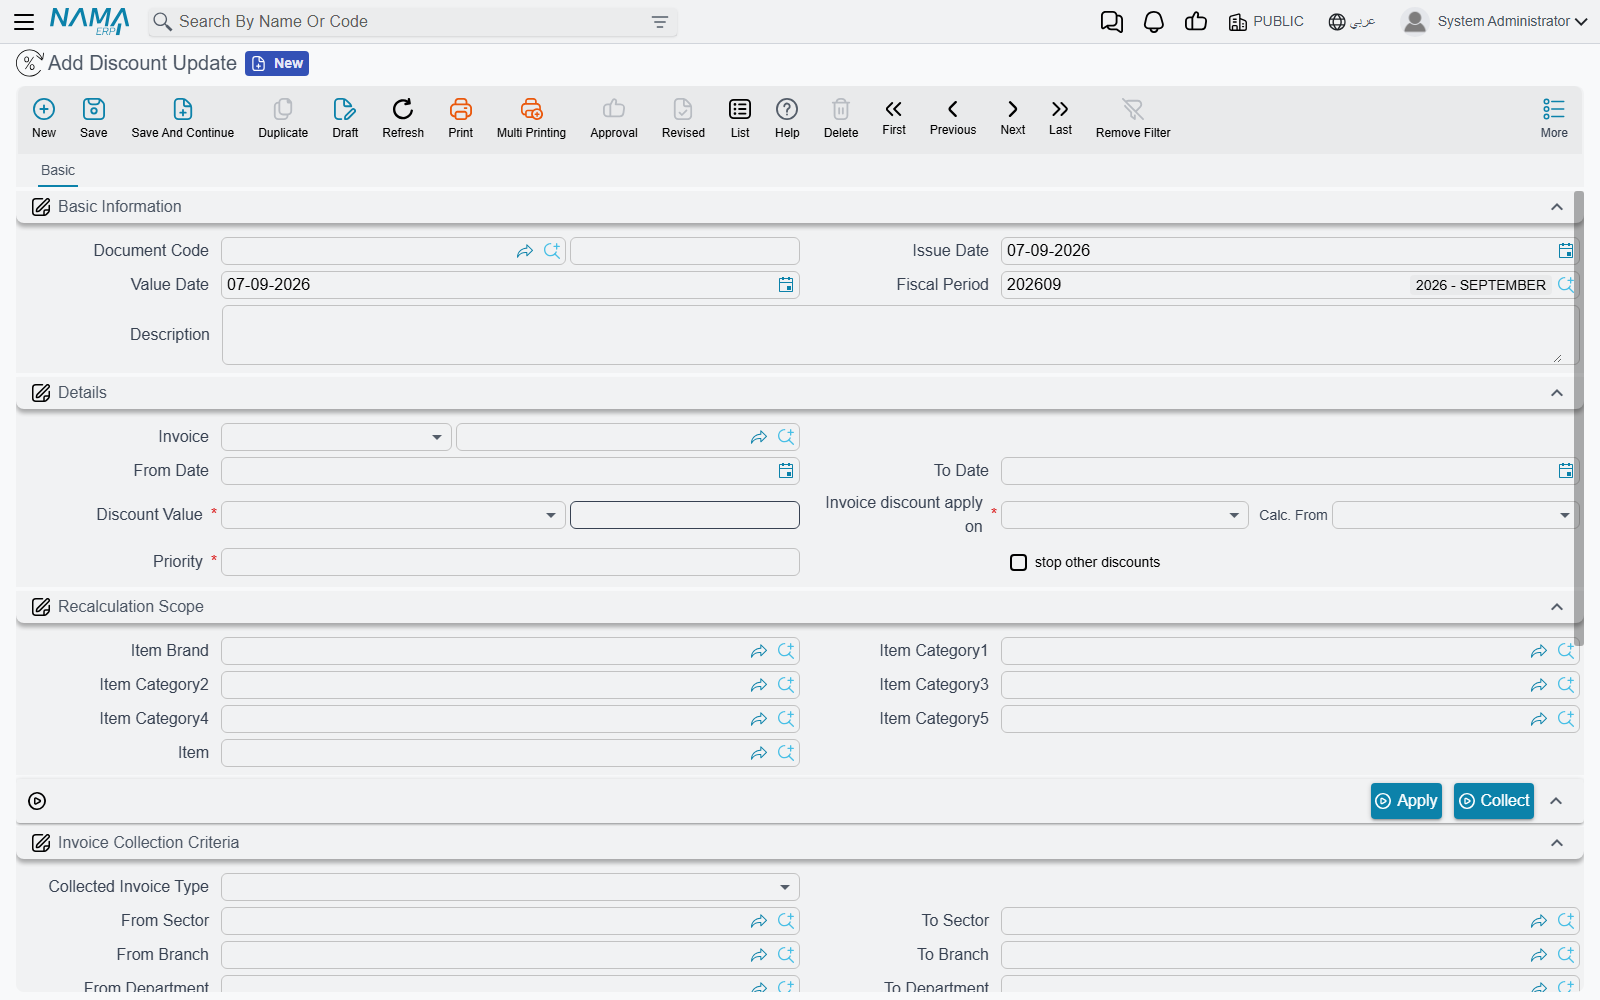
Task: Click the Item Category1 field
Action: click(1290, 651)
